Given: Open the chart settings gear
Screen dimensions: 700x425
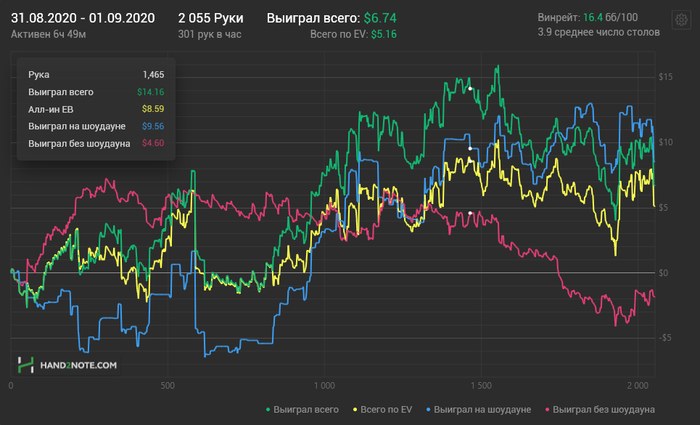Looking at the screenshot, I should tap(682, 20).
